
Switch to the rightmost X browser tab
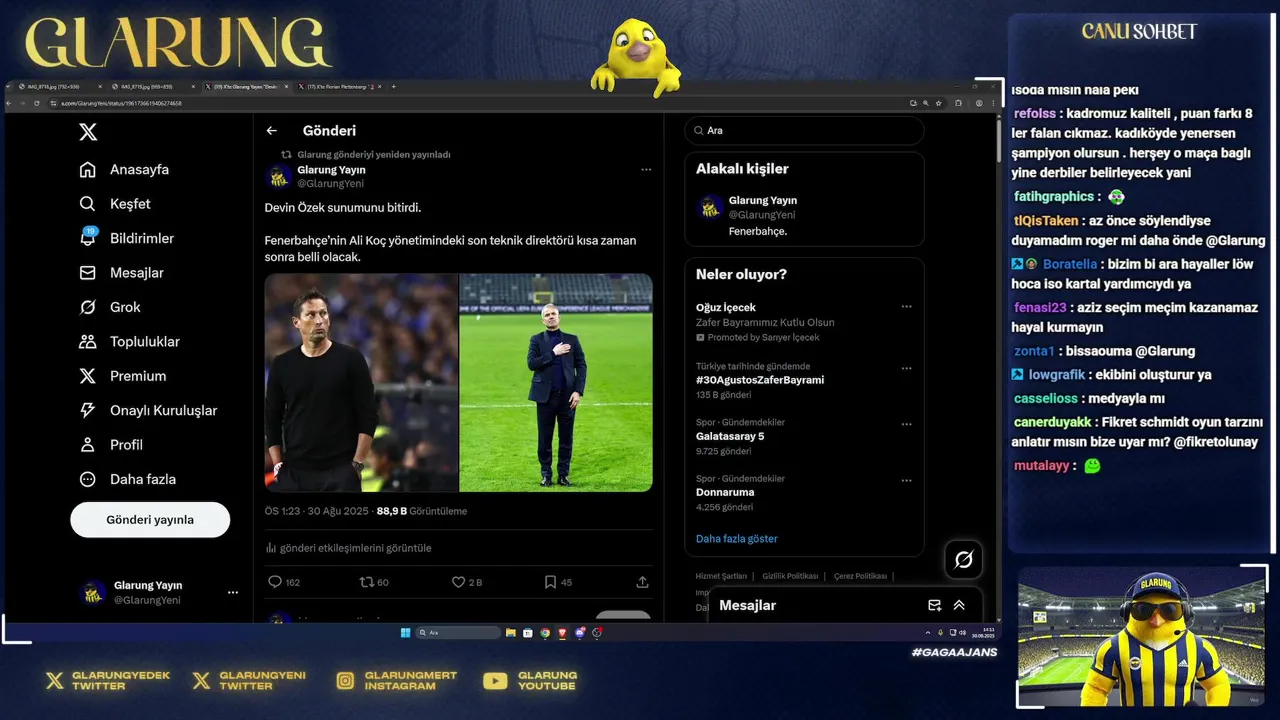(x=340, y=87)
